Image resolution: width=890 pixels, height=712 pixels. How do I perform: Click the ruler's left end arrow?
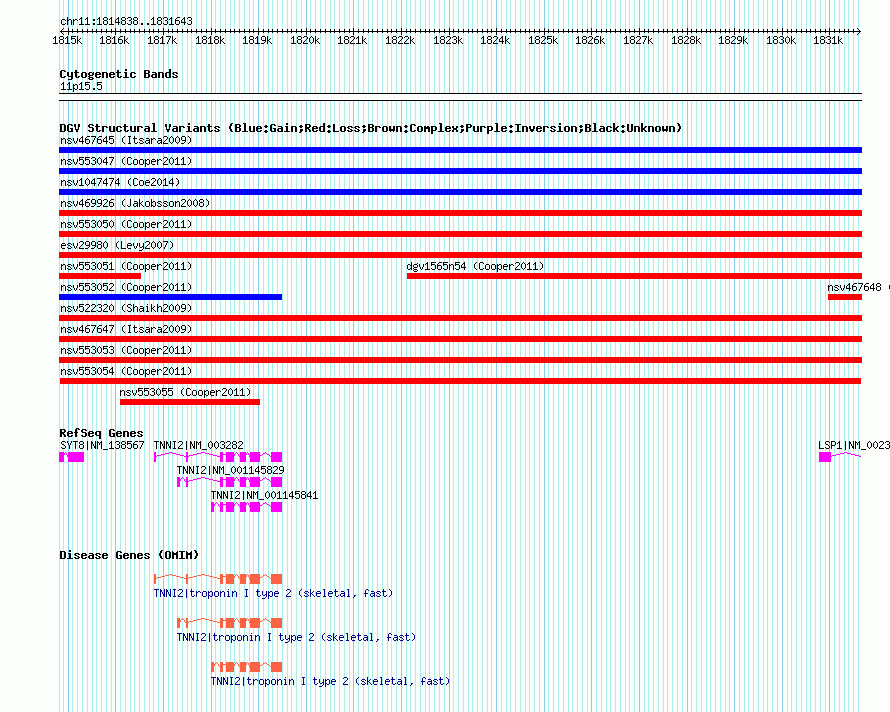[62, 31]
